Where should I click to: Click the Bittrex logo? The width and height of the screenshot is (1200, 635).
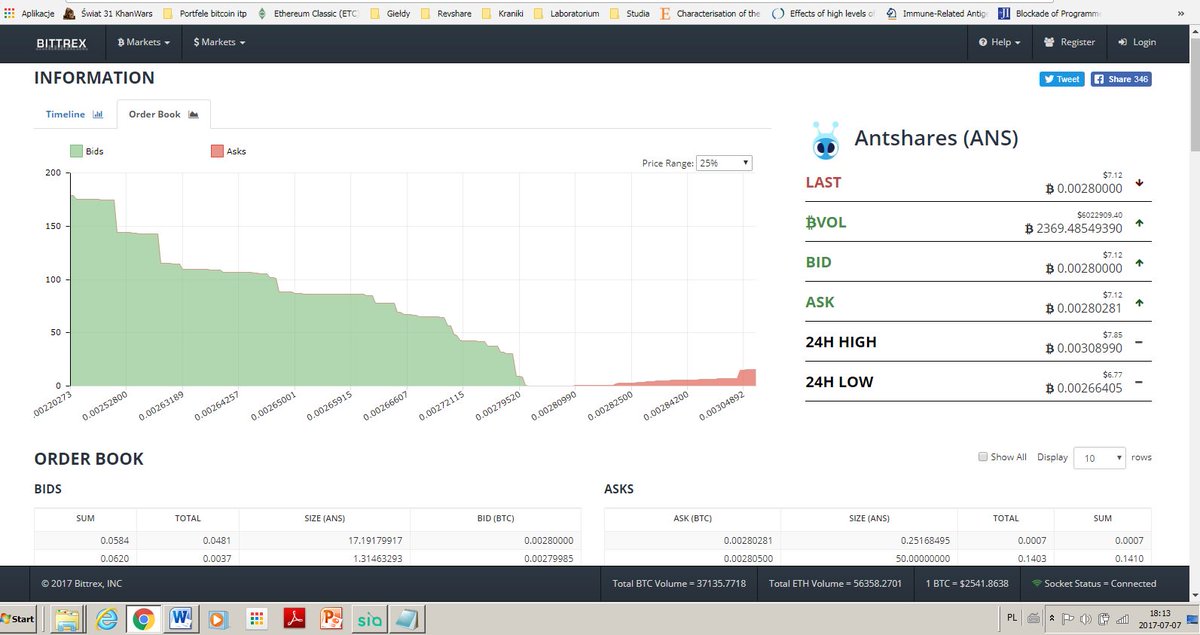tap(60, 43)
